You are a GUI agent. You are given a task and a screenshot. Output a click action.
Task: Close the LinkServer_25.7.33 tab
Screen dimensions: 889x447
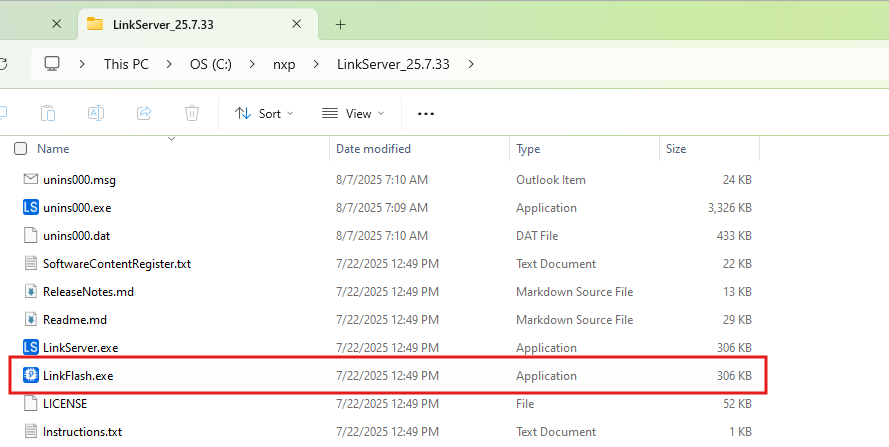pos(297,24)
